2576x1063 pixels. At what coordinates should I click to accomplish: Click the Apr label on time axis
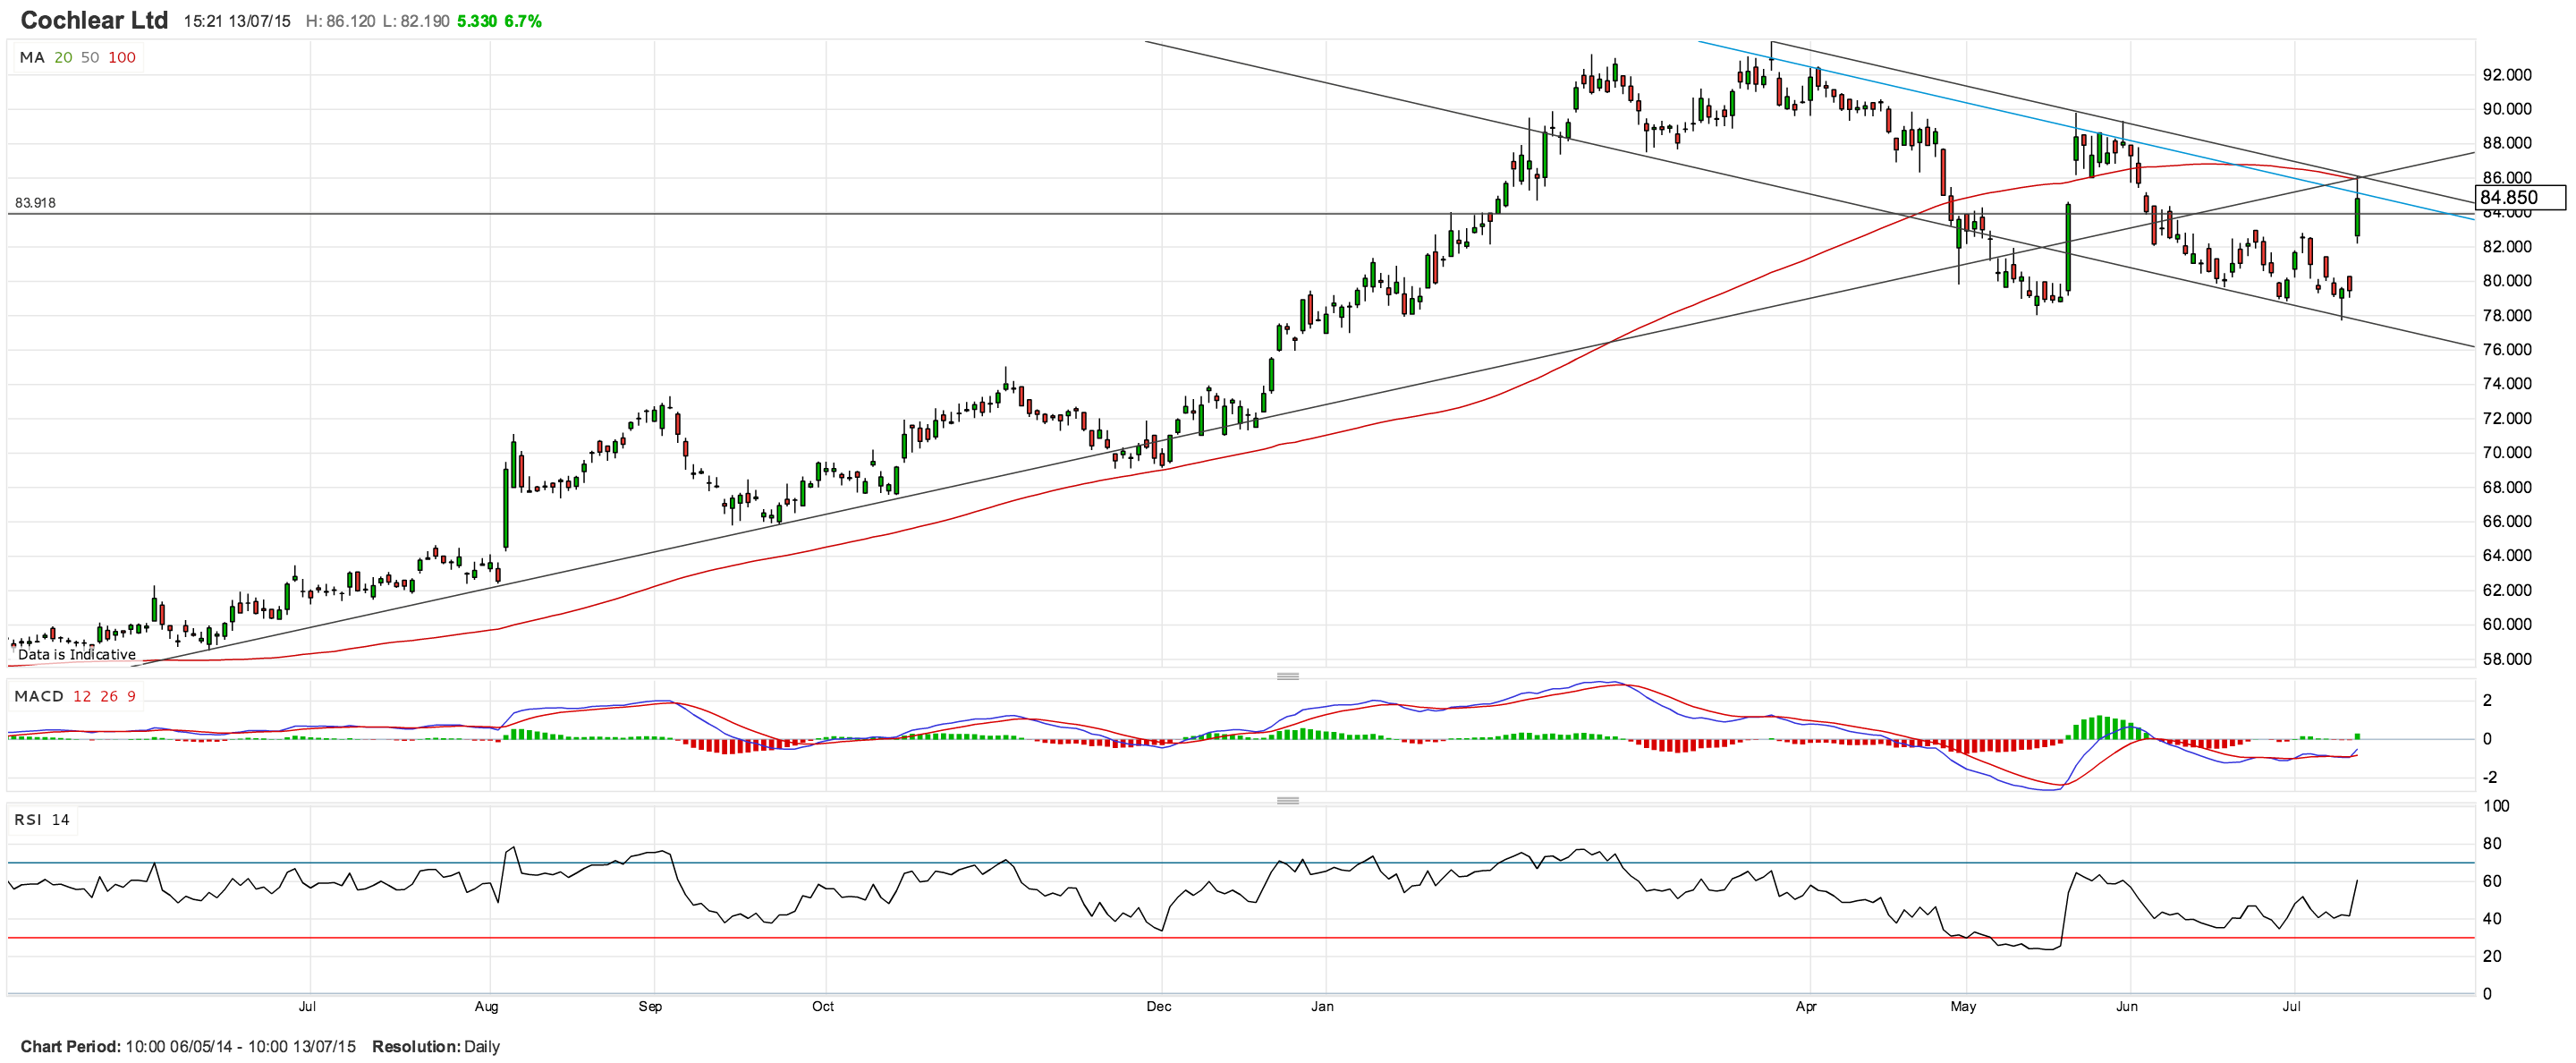click(1806, 1007)
